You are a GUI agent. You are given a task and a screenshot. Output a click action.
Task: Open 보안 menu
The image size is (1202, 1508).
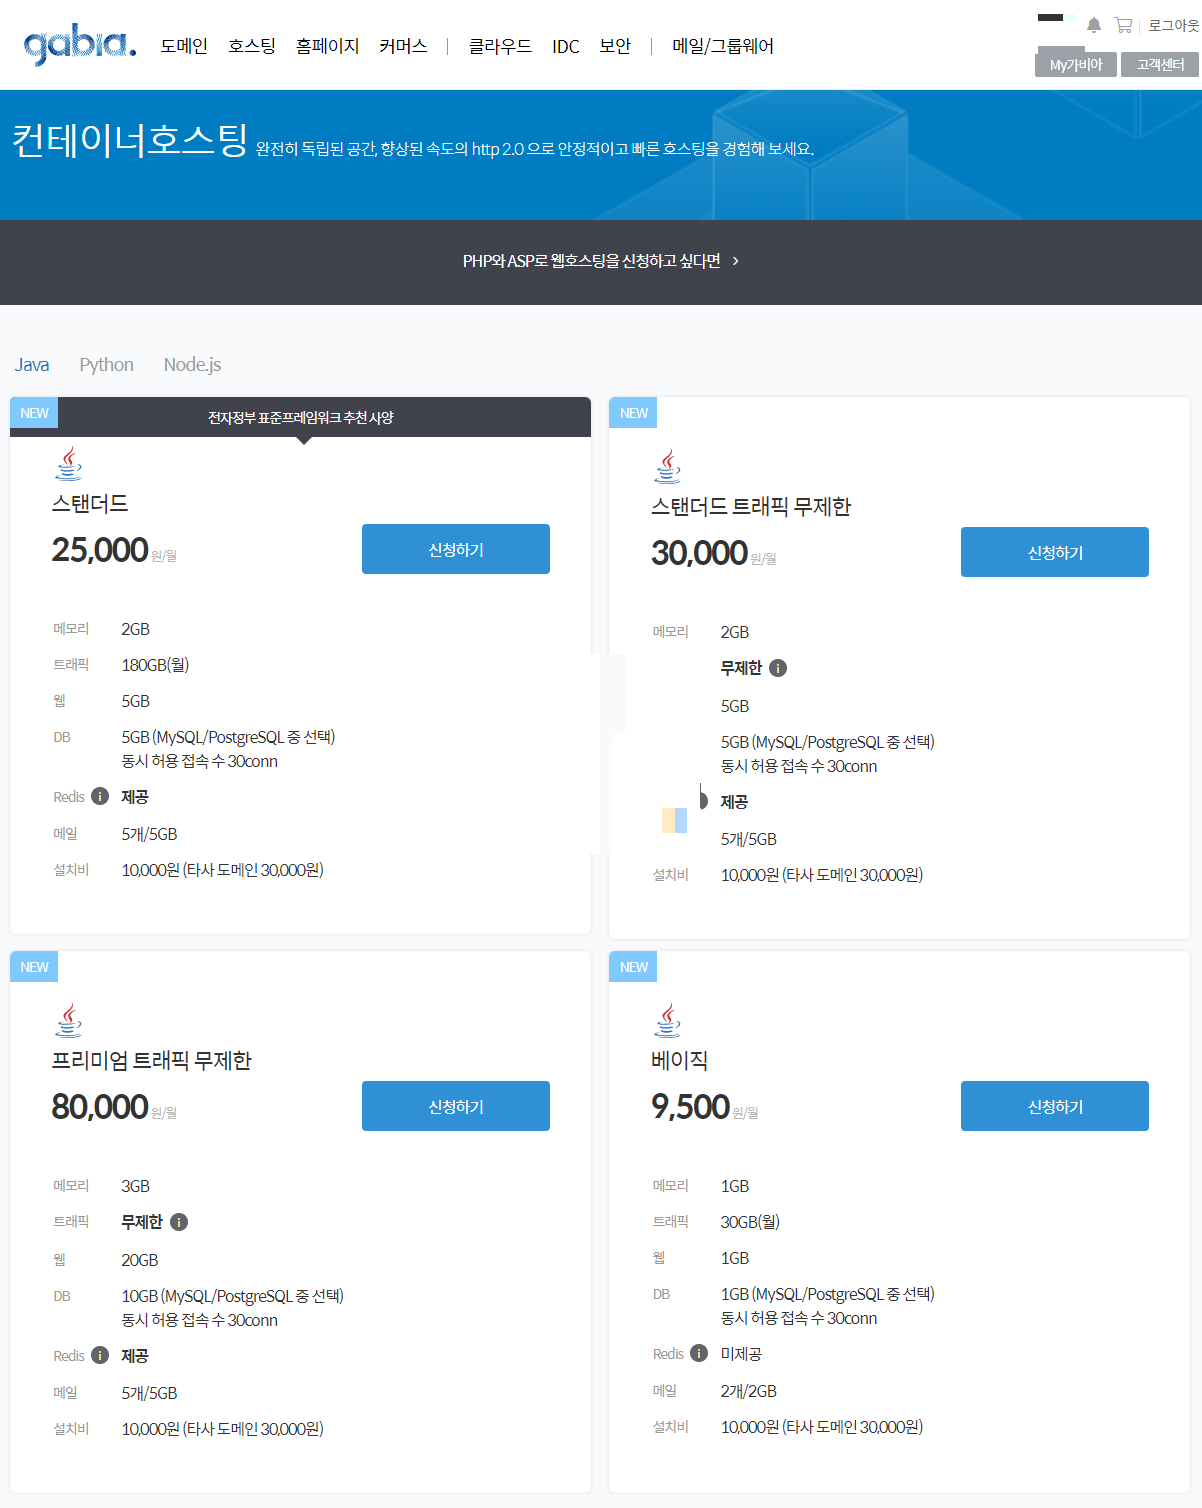pos(615,46)
